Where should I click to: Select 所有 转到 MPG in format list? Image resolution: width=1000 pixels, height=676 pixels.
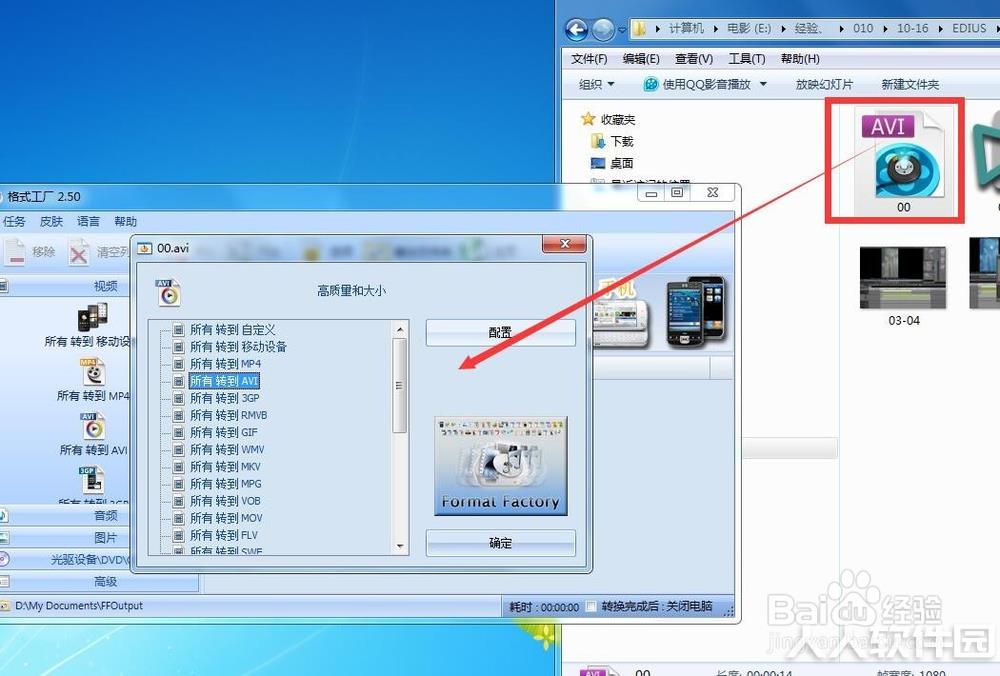click(226, 483)
